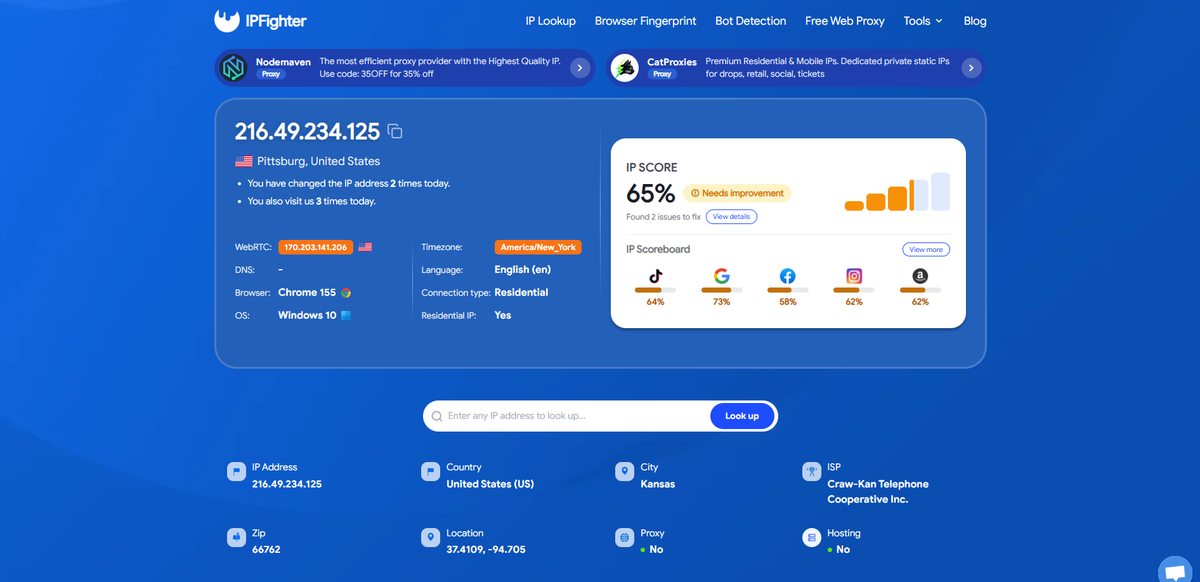Click United States (US) country value
The image size is (1200, 582).
pyautogui.click(x=490, y=484)
